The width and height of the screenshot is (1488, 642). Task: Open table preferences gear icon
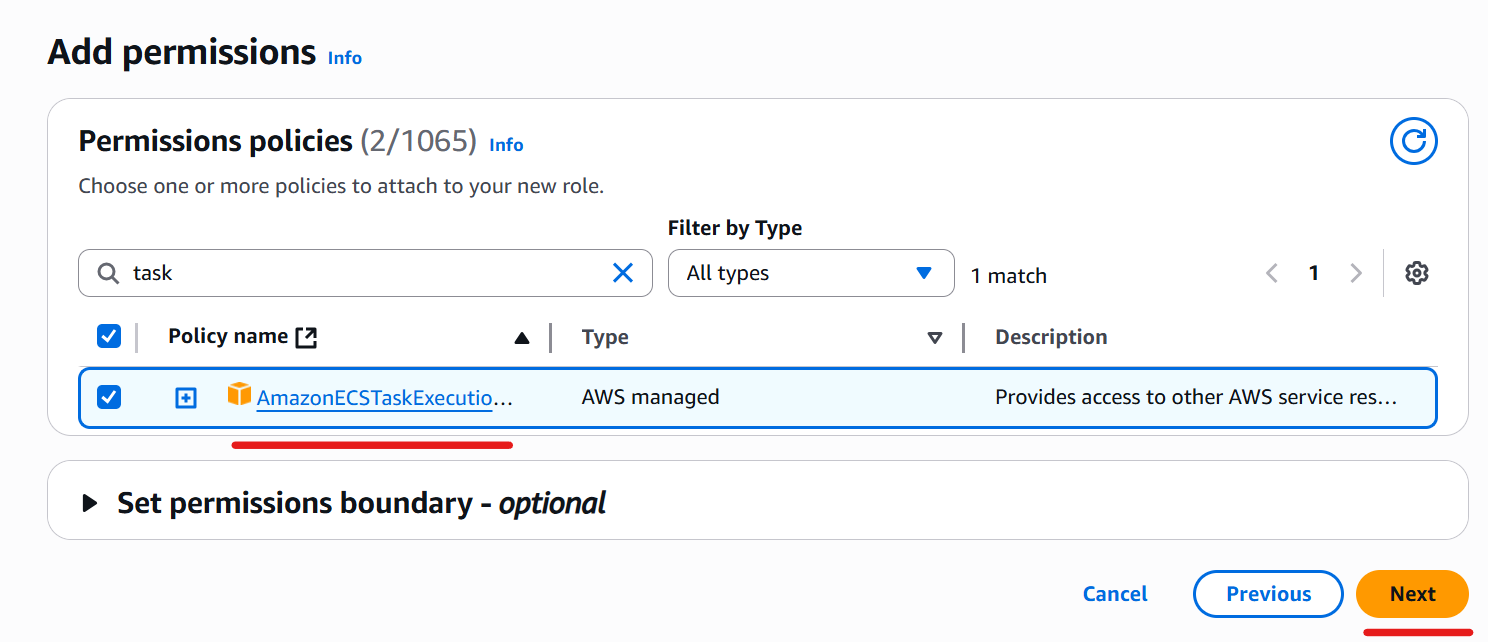[1416, 273]
